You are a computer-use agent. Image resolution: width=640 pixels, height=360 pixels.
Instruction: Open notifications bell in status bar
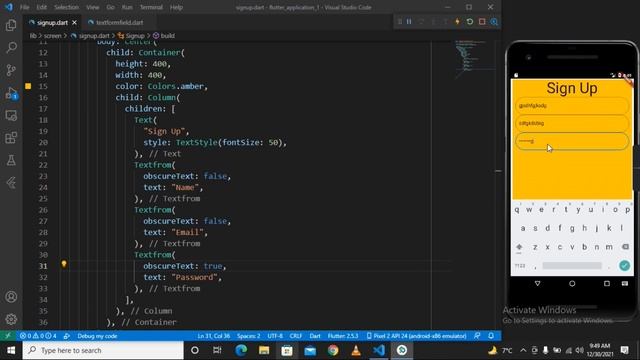pyautogui.click(x=491, y=336)
